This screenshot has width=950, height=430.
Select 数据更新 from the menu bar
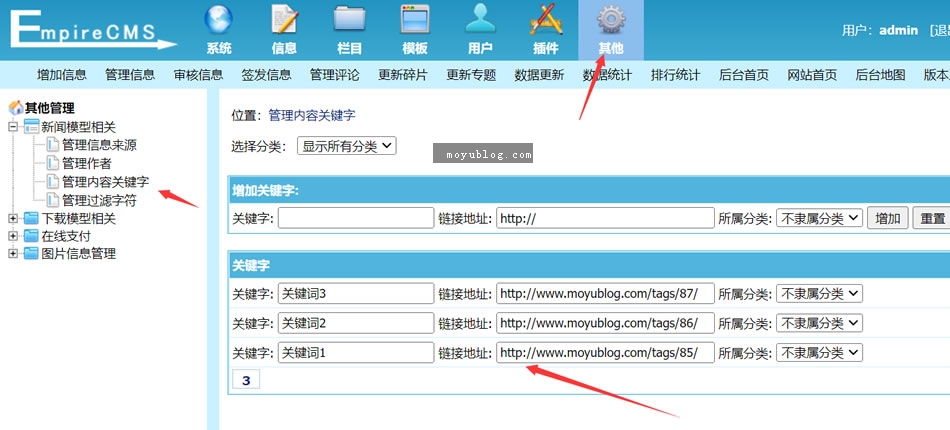[x=539, y=75]
